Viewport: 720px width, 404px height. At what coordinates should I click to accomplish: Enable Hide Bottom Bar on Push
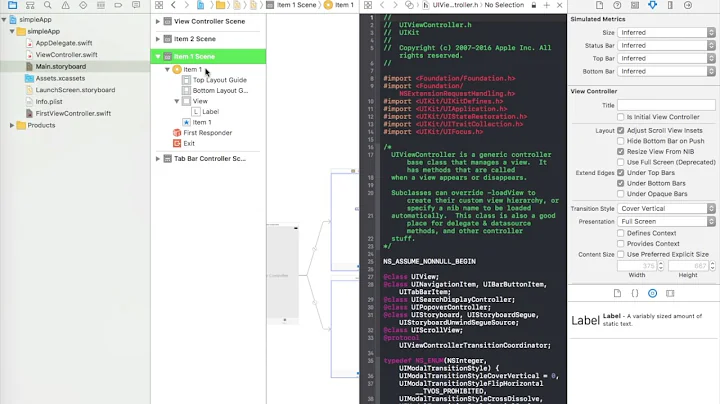coord(621,141)
